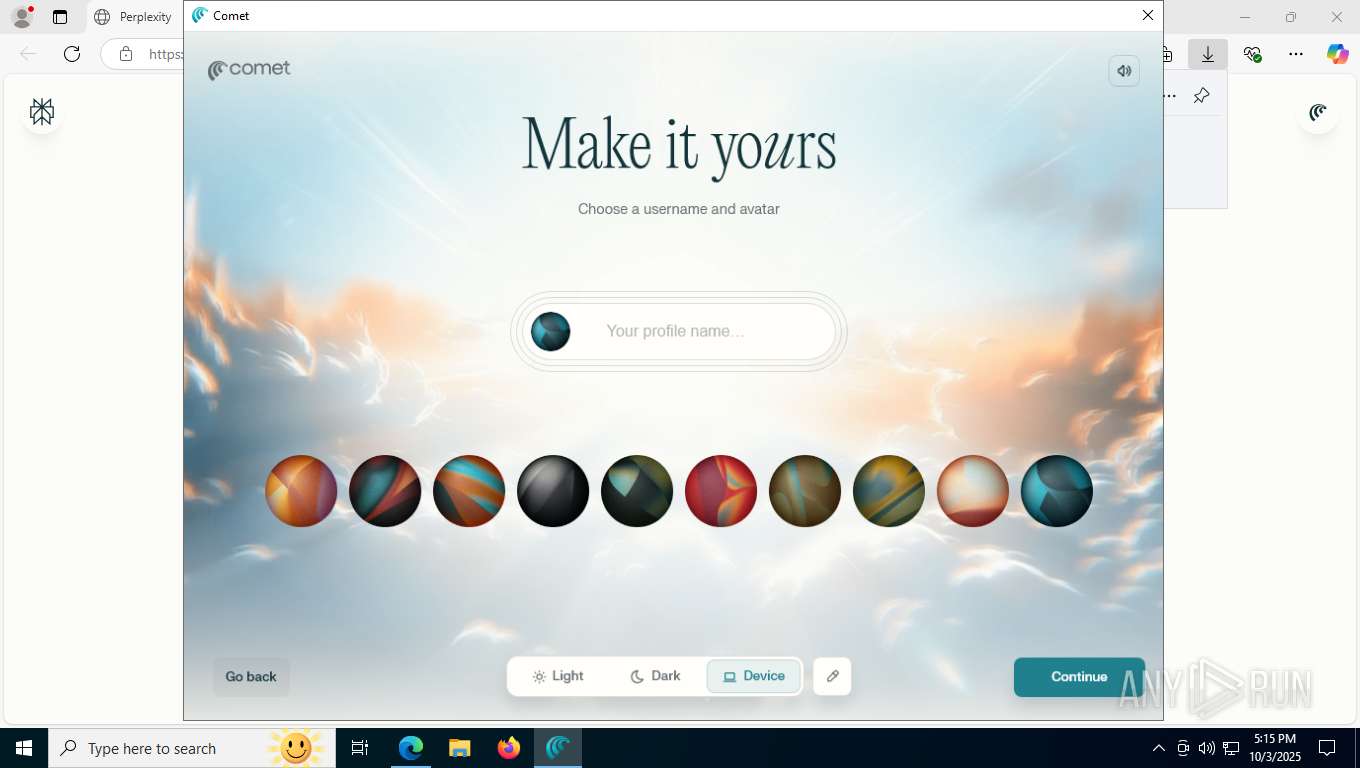The width and height of the screenshot is (1360, 768).
Task: Click the selected avatar beside the name field
Action: click(x=550, y=331)
